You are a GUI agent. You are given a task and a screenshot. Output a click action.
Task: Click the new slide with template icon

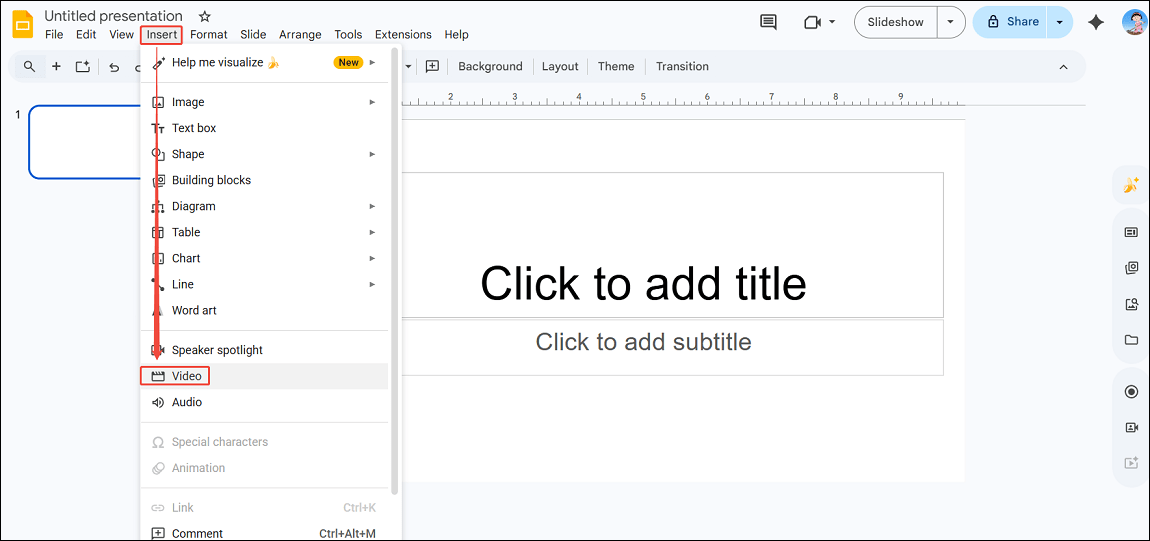click(83, 67)
